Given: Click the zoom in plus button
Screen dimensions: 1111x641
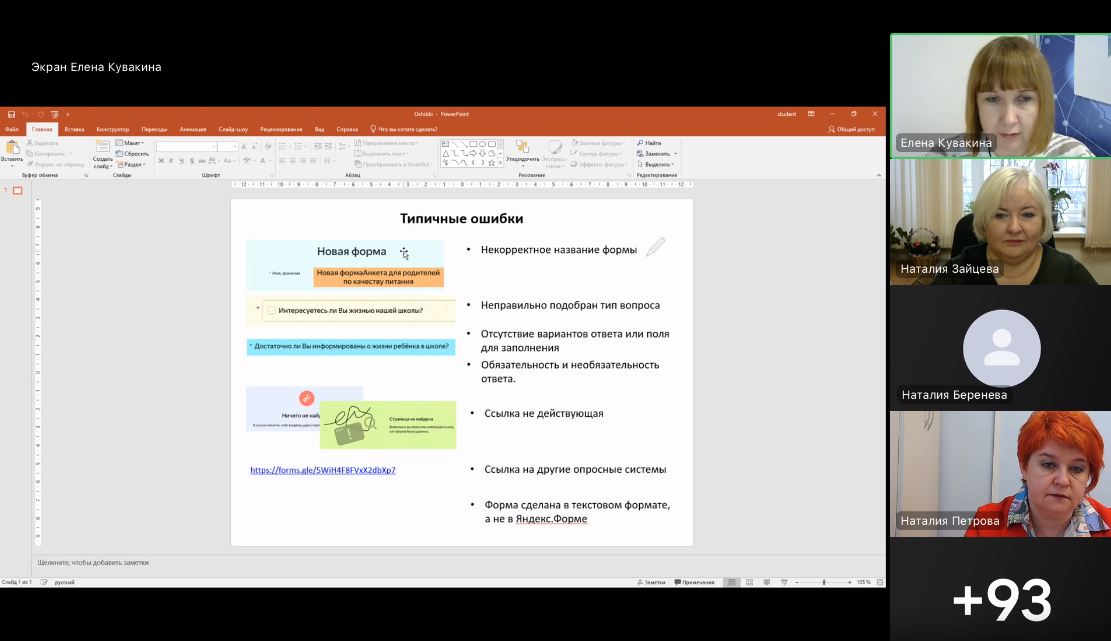Looking at the screenshot, I should 850,582.
